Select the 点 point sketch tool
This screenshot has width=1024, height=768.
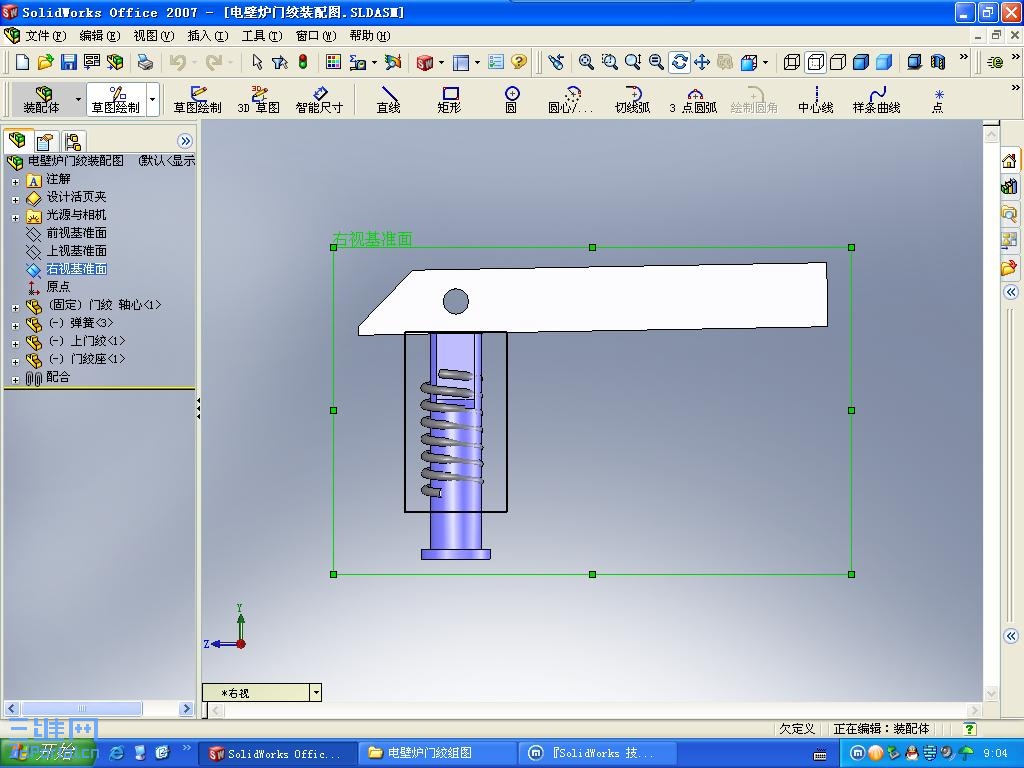[x=938, y=100]
